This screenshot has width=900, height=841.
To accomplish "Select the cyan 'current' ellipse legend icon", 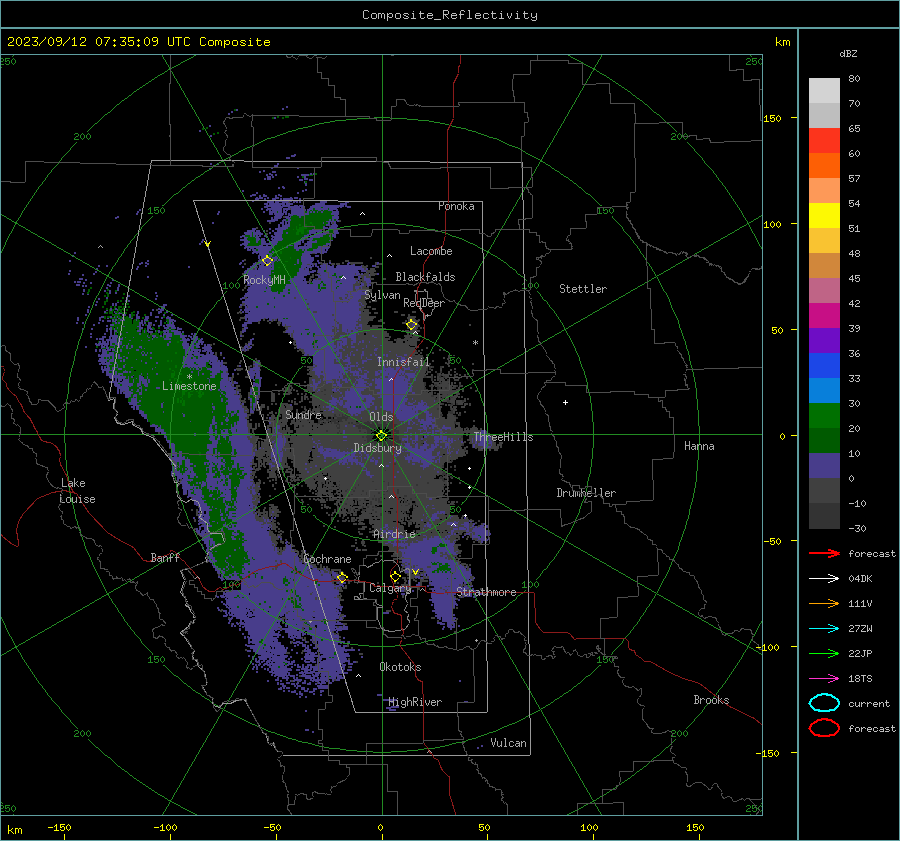I will (x=824, y=703).
